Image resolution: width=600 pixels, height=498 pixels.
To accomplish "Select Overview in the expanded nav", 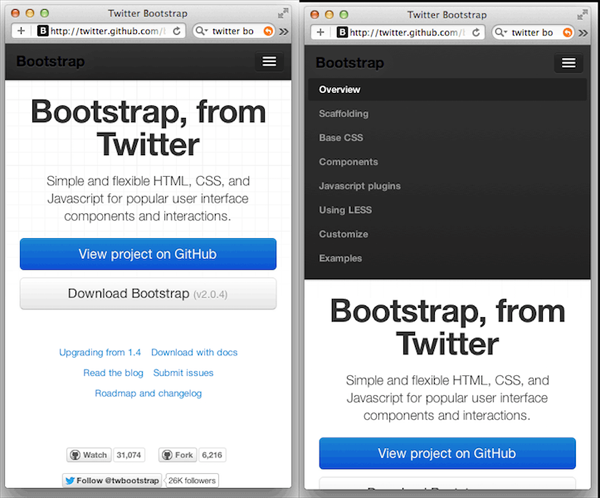I will coord(447,90).
